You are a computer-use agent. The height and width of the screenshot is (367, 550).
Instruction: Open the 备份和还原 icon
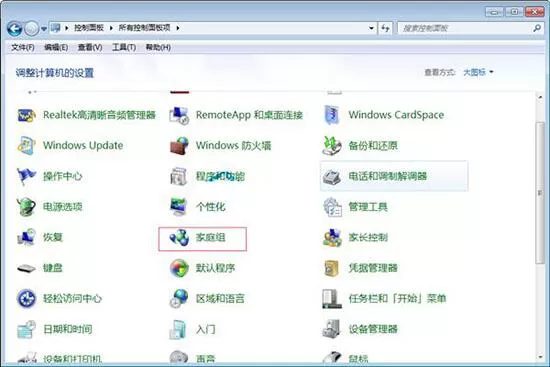coord(332,146)
